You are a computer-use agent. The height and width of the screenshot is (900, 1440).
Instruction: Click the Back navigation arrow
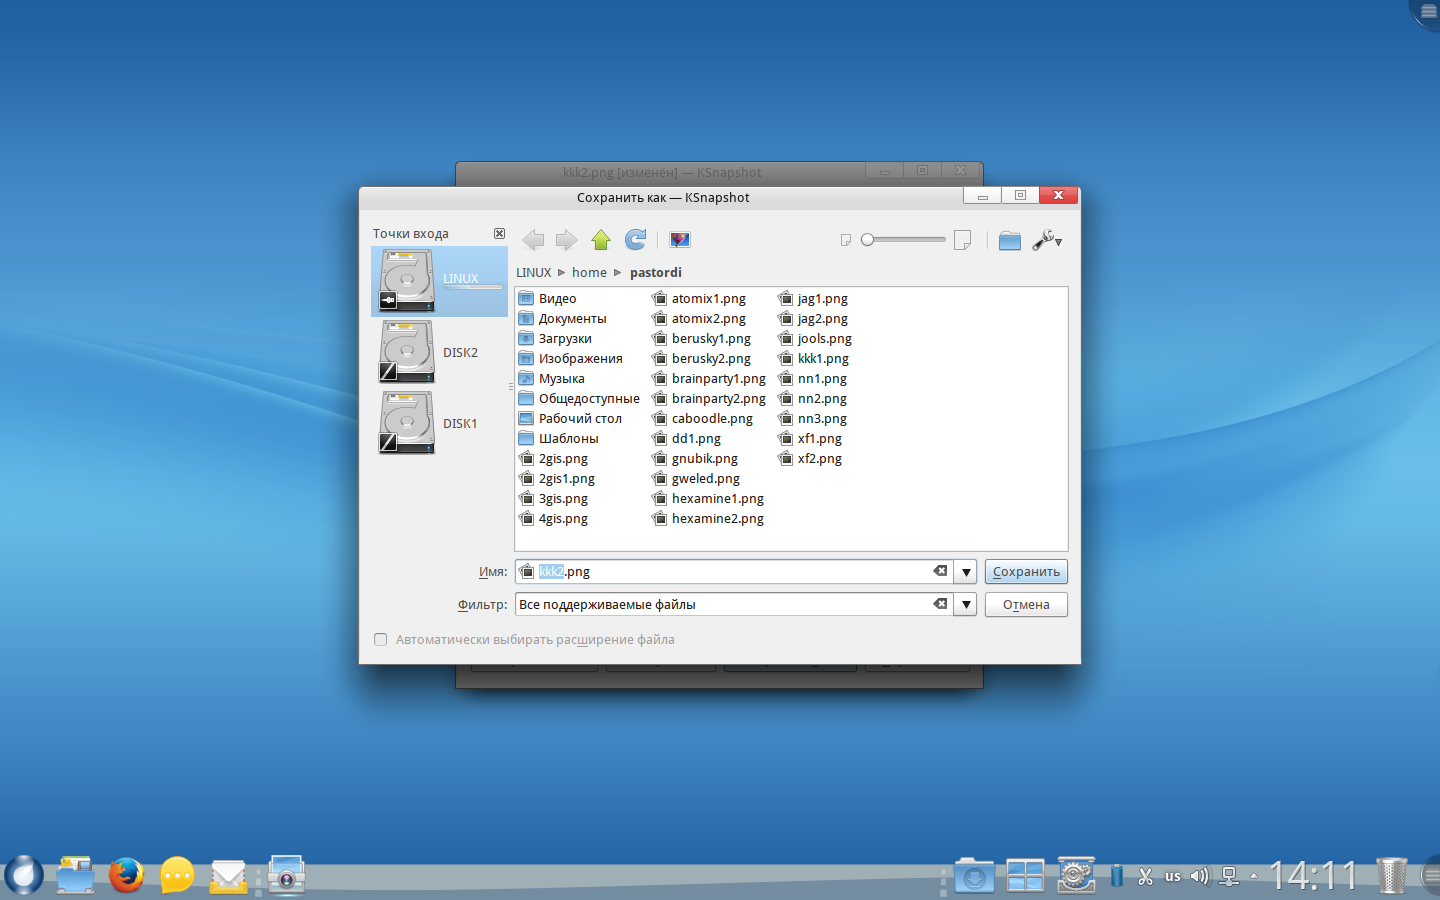pyautogui.click(x=533, y=240)
